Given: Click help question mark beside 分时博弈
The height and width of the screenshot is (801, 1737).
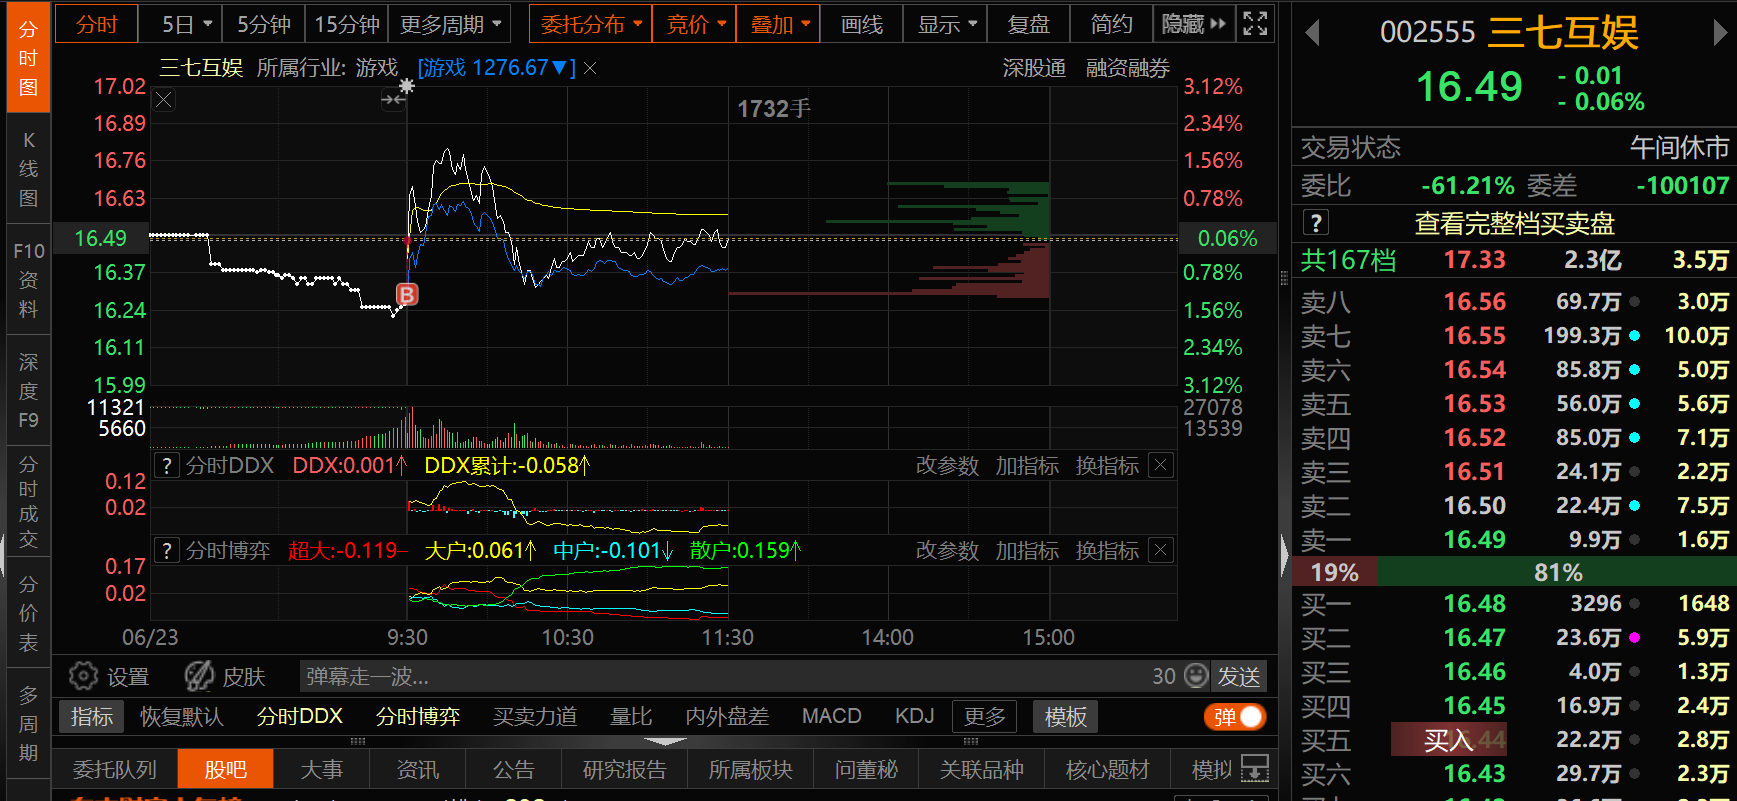Looking at the screenshot, I should coord(167,550).
